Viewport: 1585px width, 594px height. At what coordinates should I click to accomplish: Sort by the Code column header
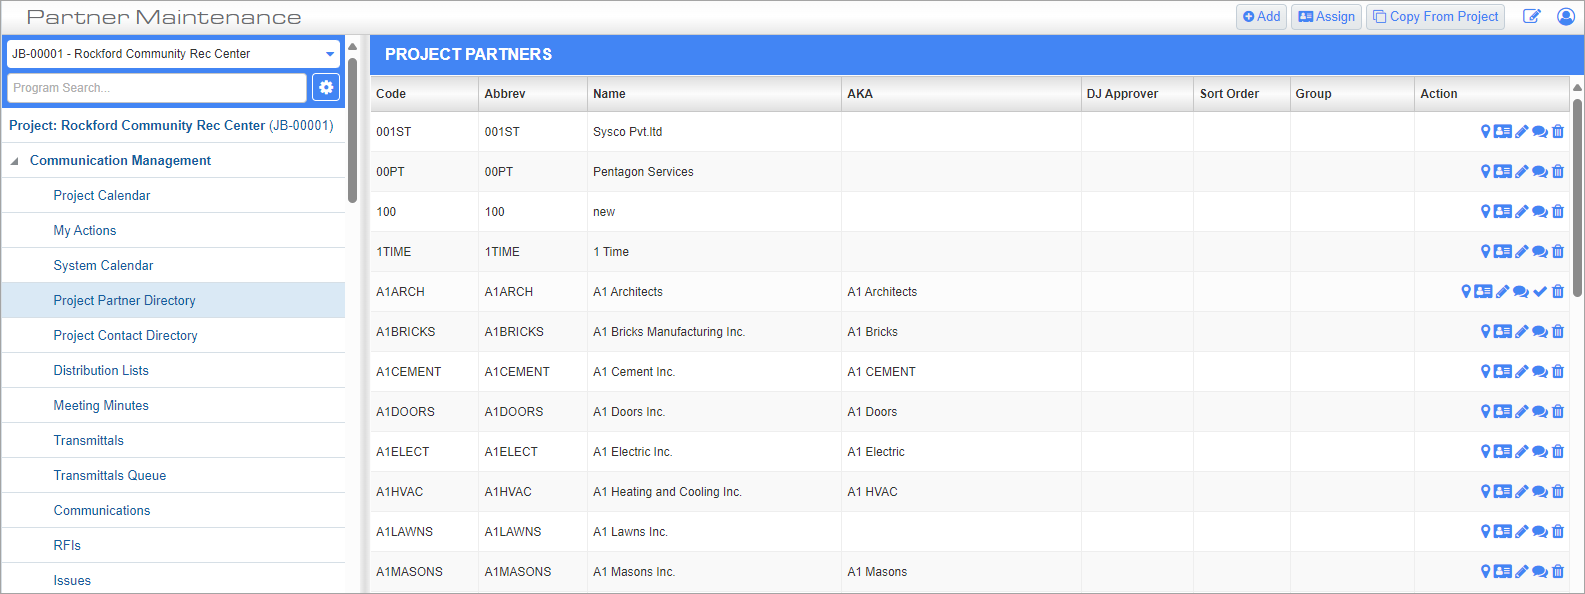coord(424,93)
